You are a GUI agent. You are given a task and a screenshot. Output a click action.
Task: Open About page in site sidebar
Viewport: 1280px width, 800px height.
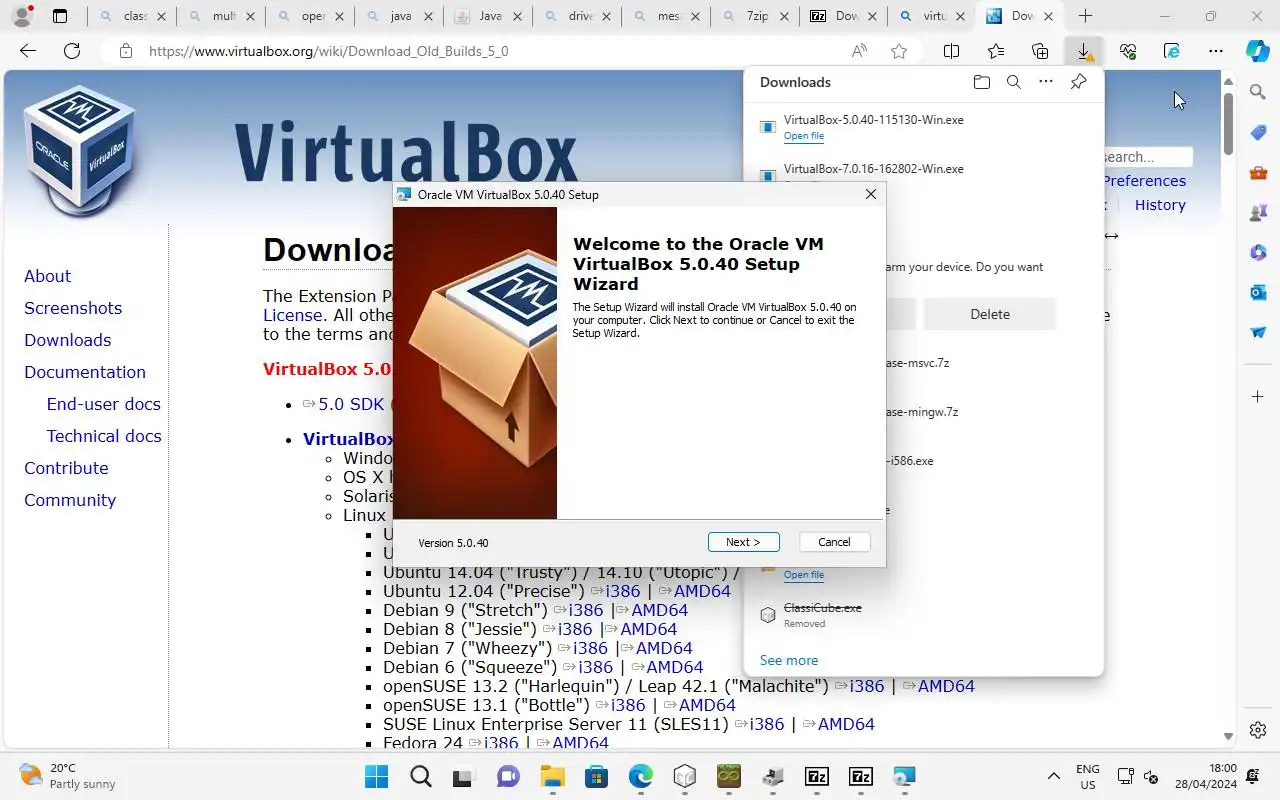click(47, 276)
